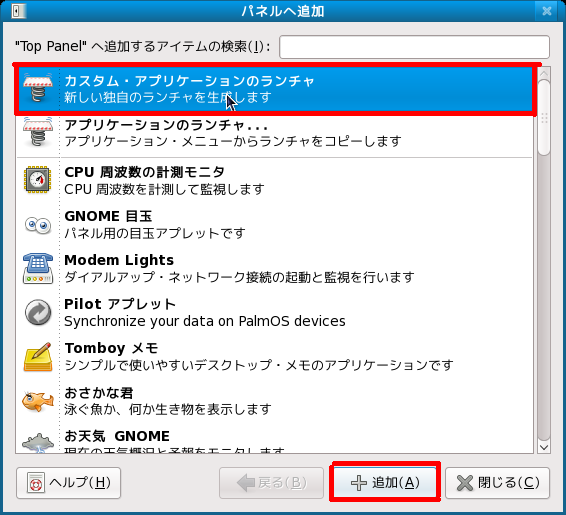
Task: Focus the item search field
Action: 414,47
